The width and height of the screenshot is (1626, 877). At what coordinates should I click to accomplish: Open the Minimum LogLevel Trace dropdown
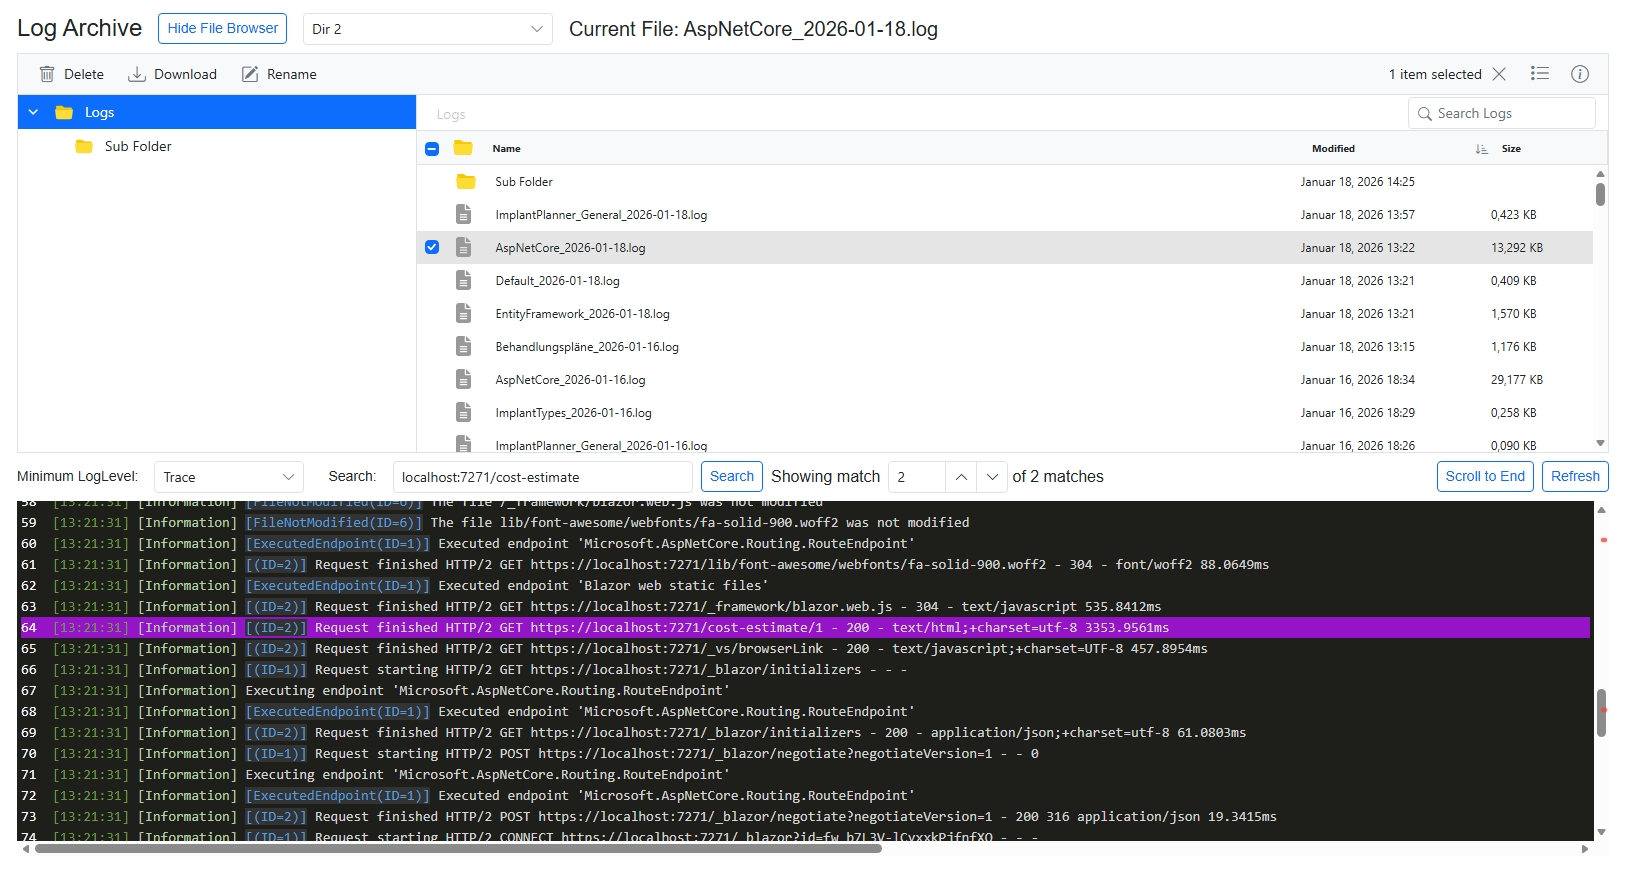(229, 477)
